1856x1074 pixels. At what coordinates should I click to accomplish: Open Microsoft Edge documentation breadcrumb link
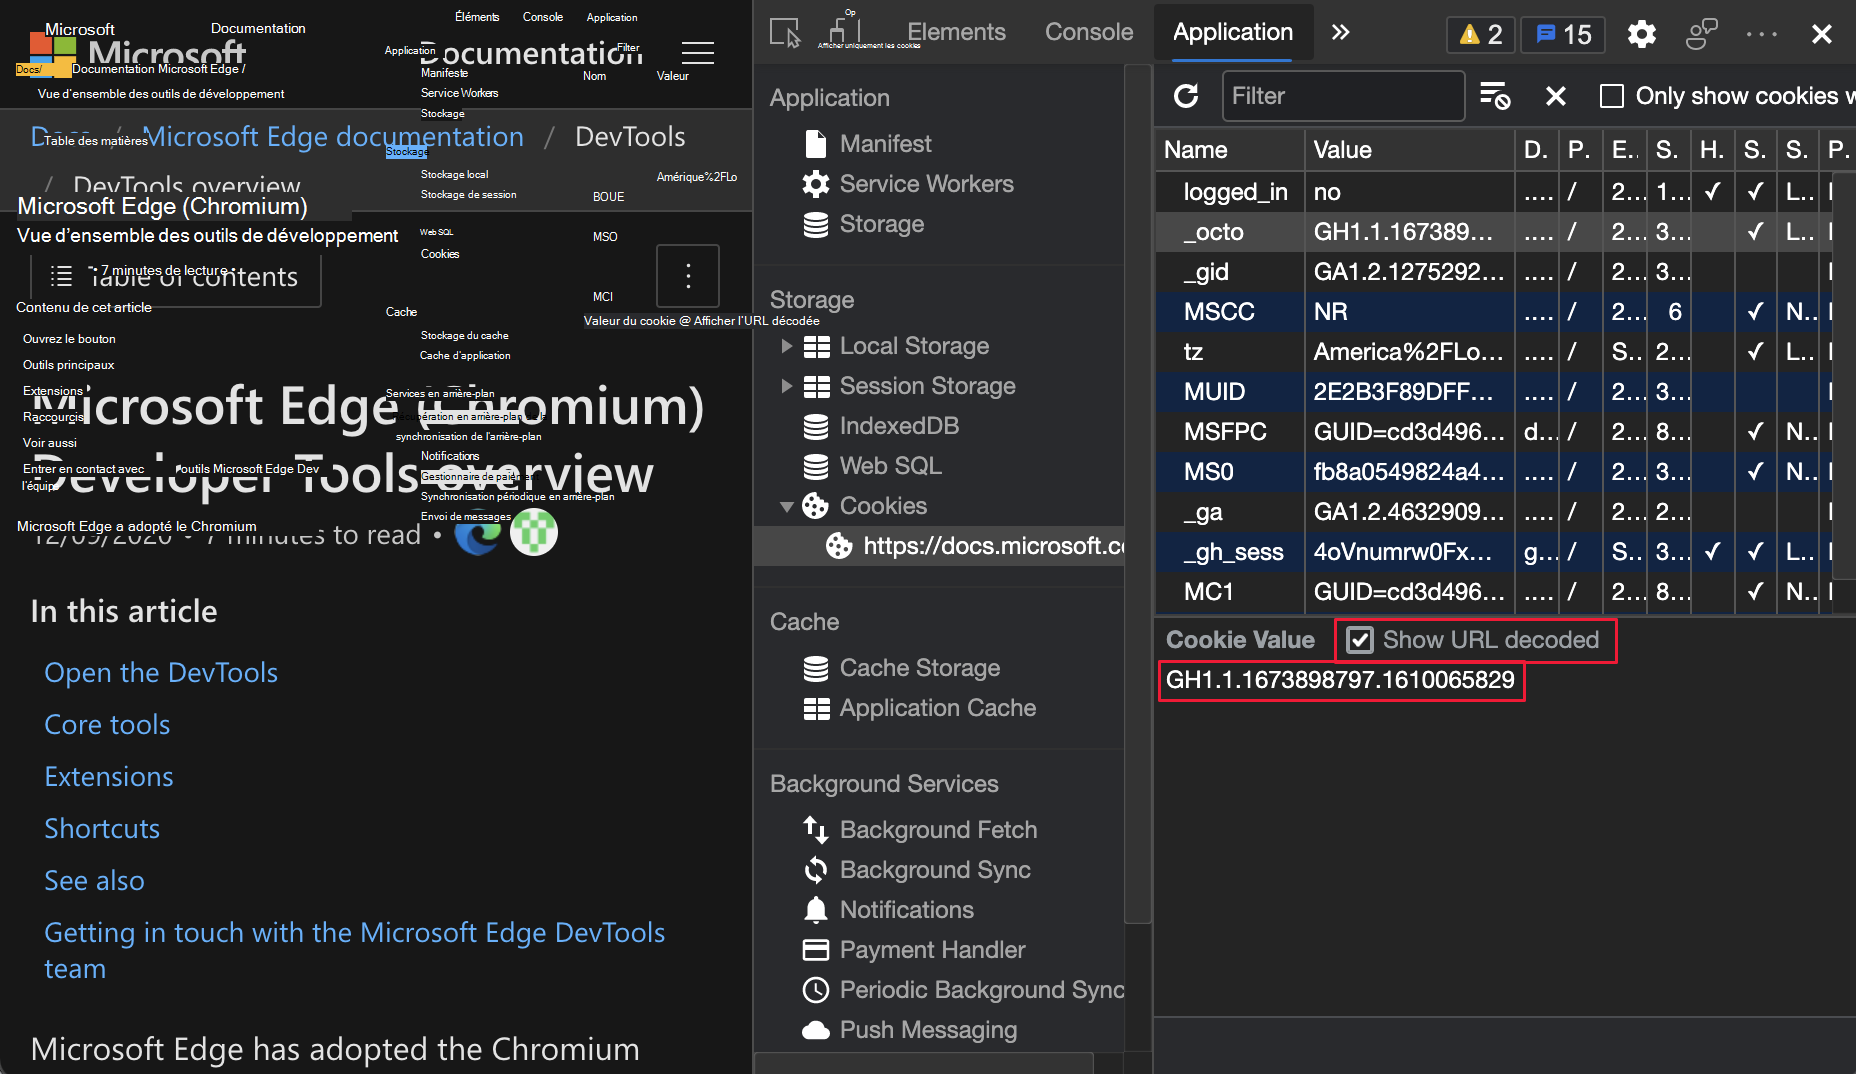click(x=333, y=137)
